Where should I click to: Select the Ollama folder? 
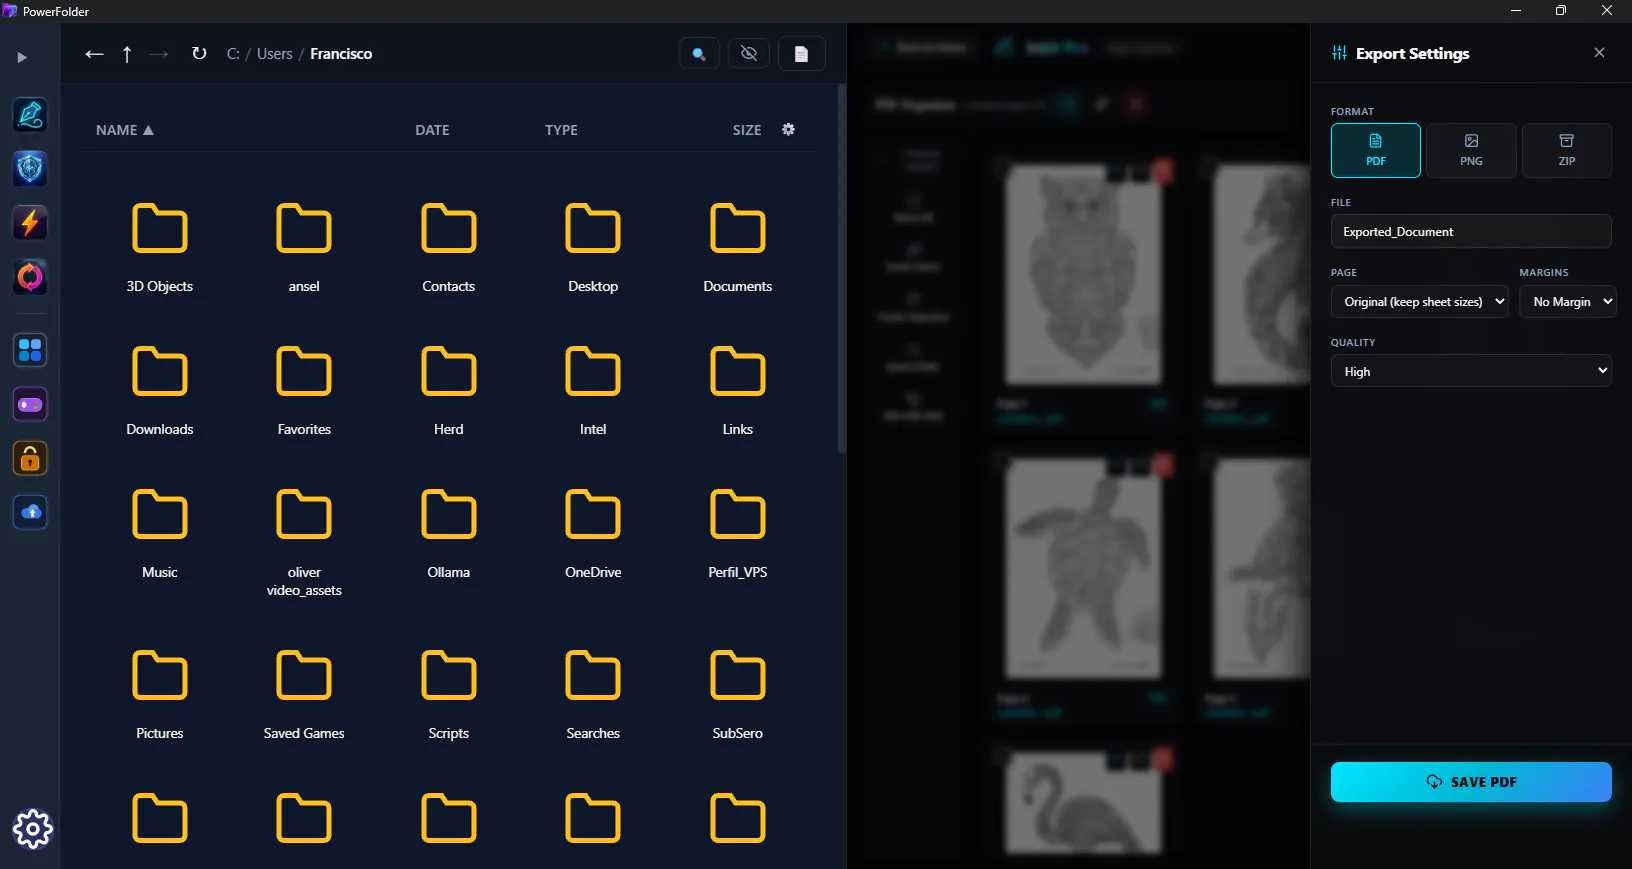[x=449, y=534]
